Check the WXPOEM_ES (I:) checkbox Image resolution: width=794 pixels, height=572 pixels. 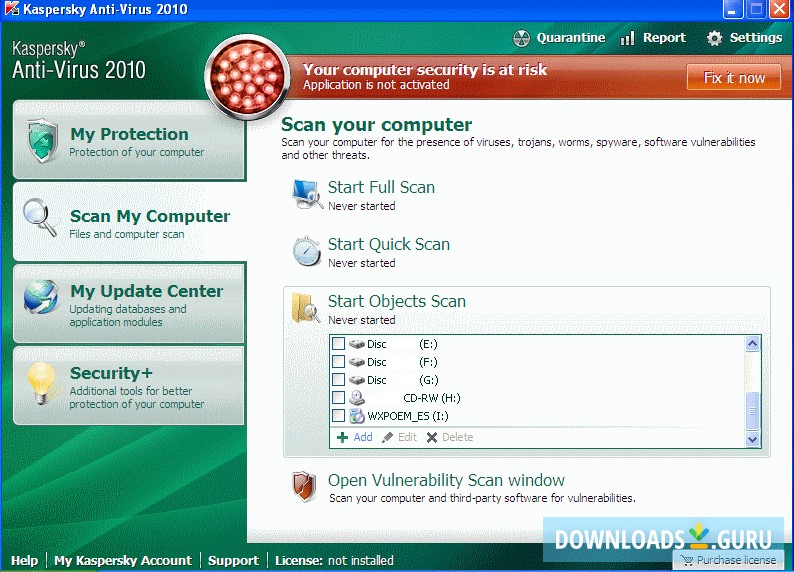(x=338, y=416)
